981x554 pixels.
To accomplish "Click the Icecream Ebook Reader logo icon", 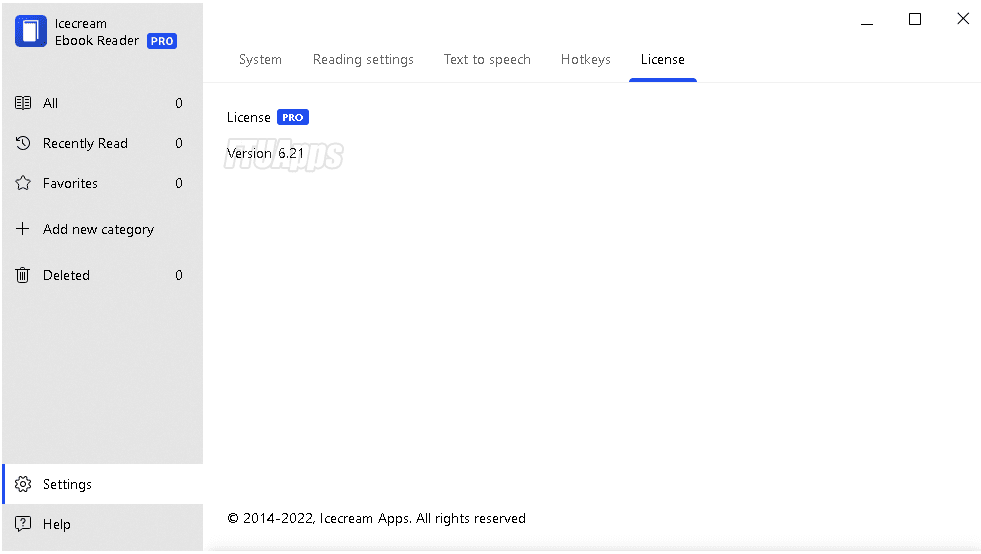I will coord(31,31).
